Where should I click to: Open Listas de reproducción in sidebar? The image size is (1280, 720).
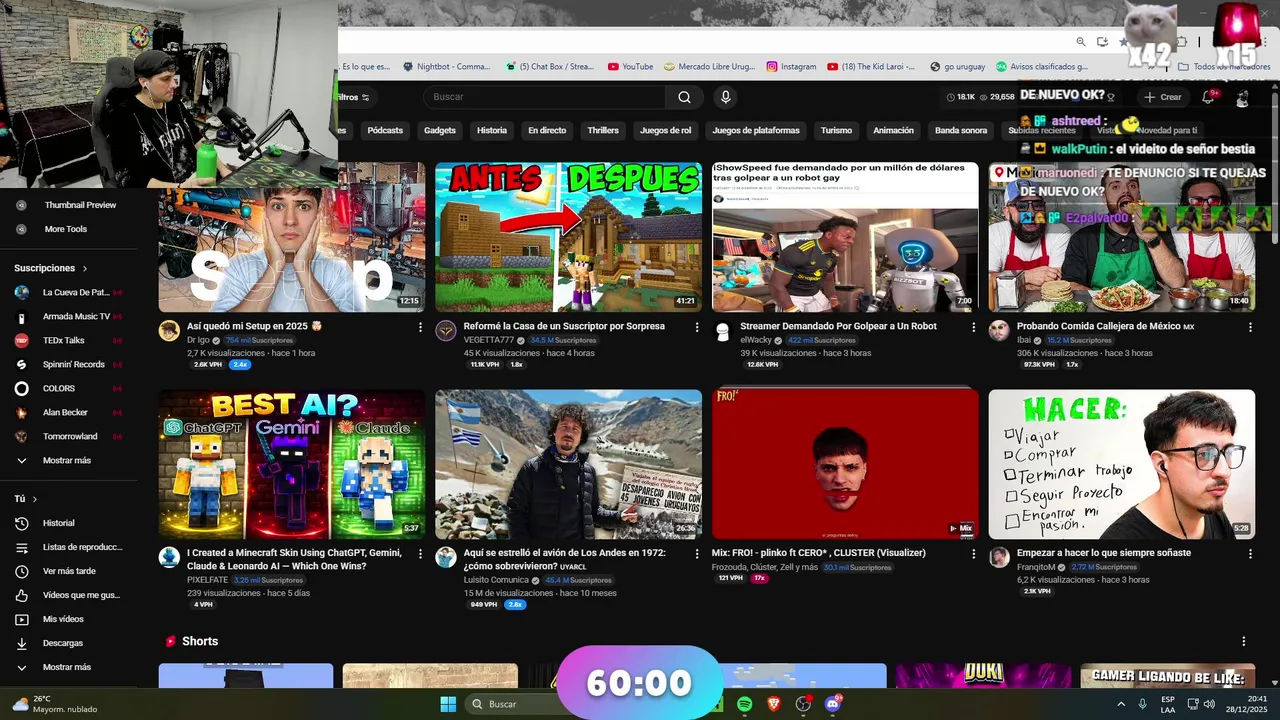[x=69, y=547]
